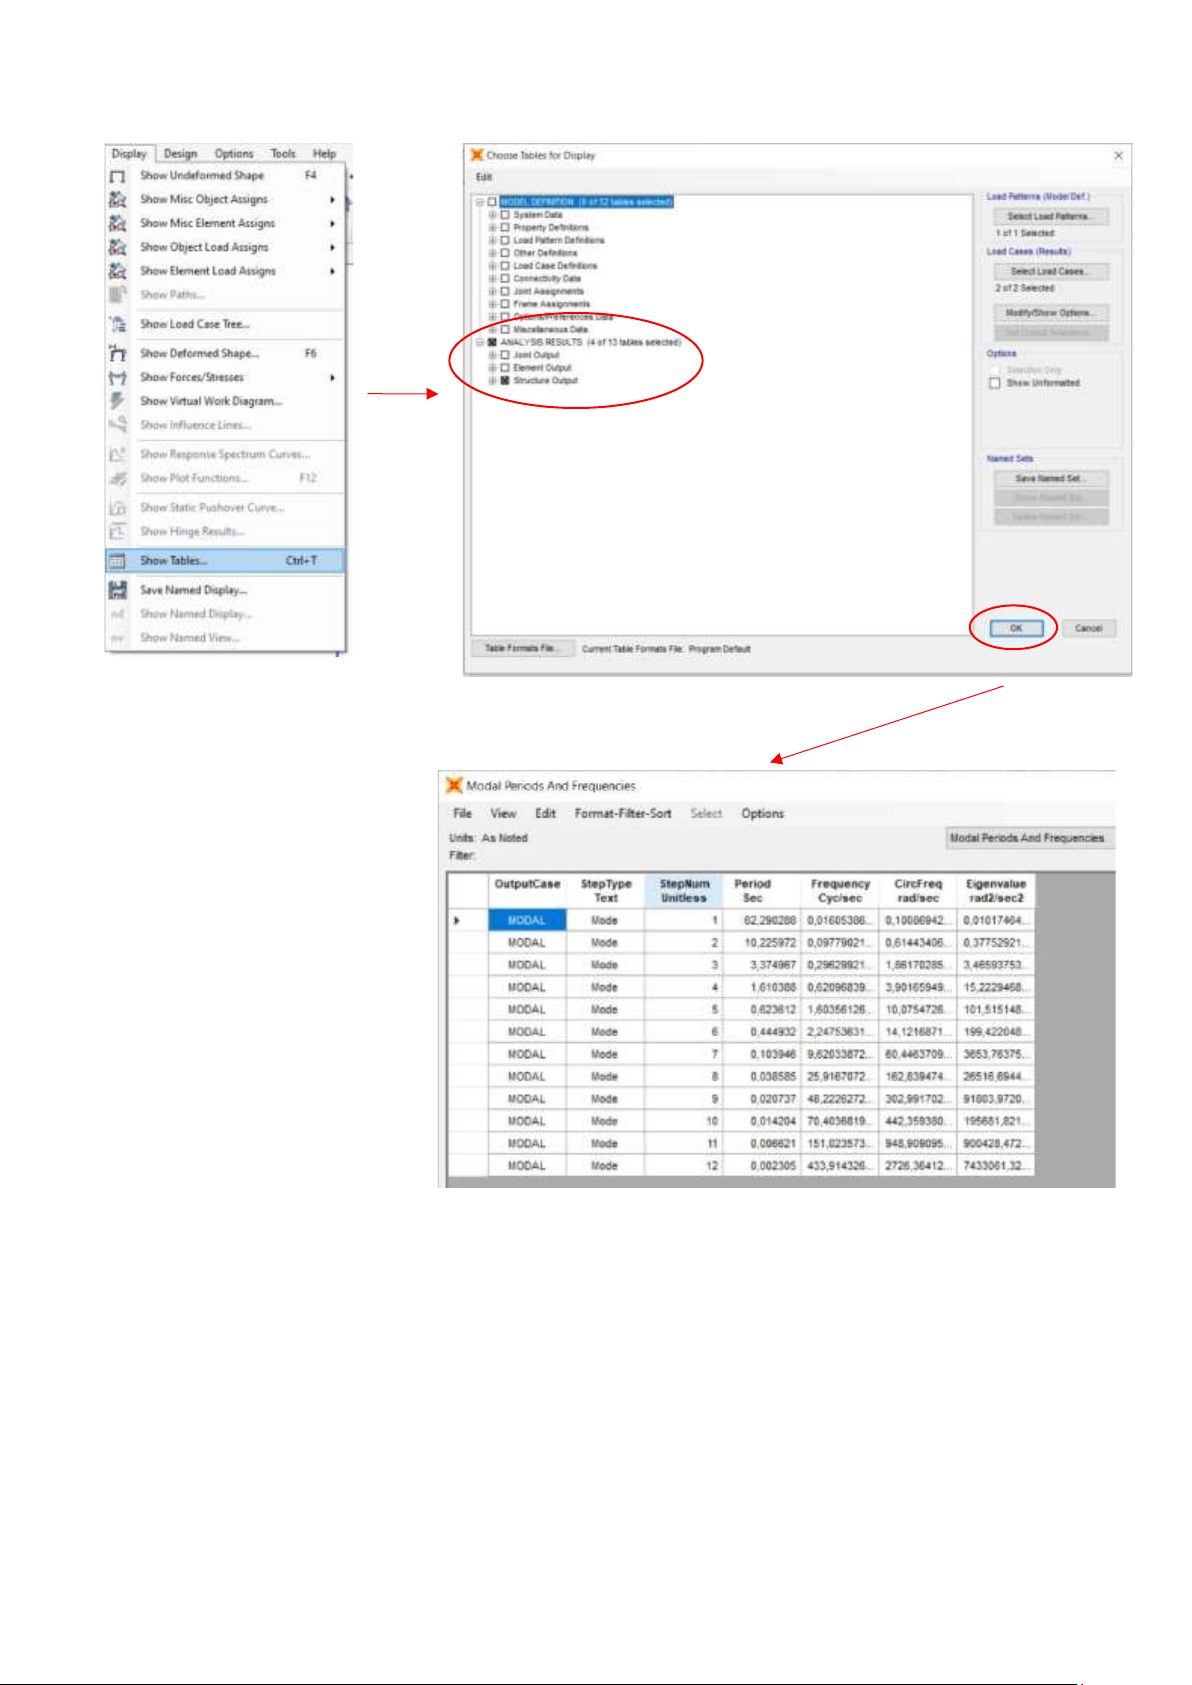Viewport: 1192px width, 1685px height.
Task: Open the Format-Filter-Sort menu
Action: 622,814
